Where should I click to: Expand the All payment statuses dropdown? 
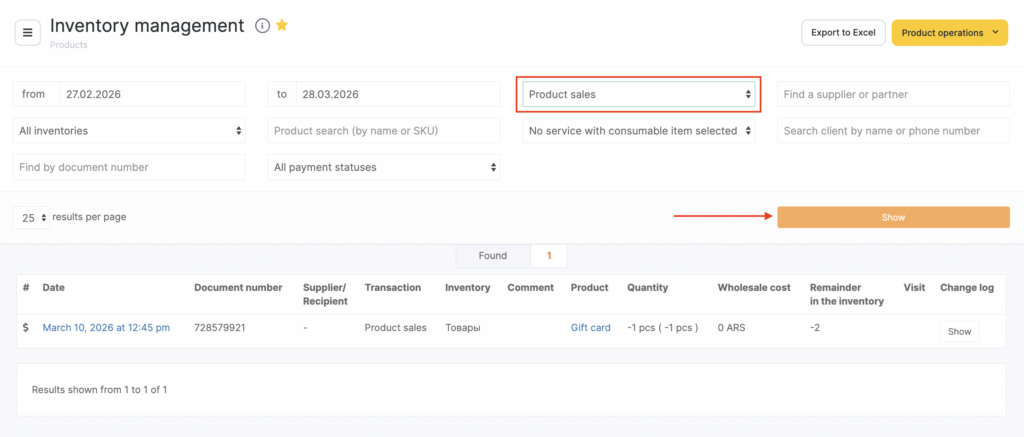(x=384, y=167)
